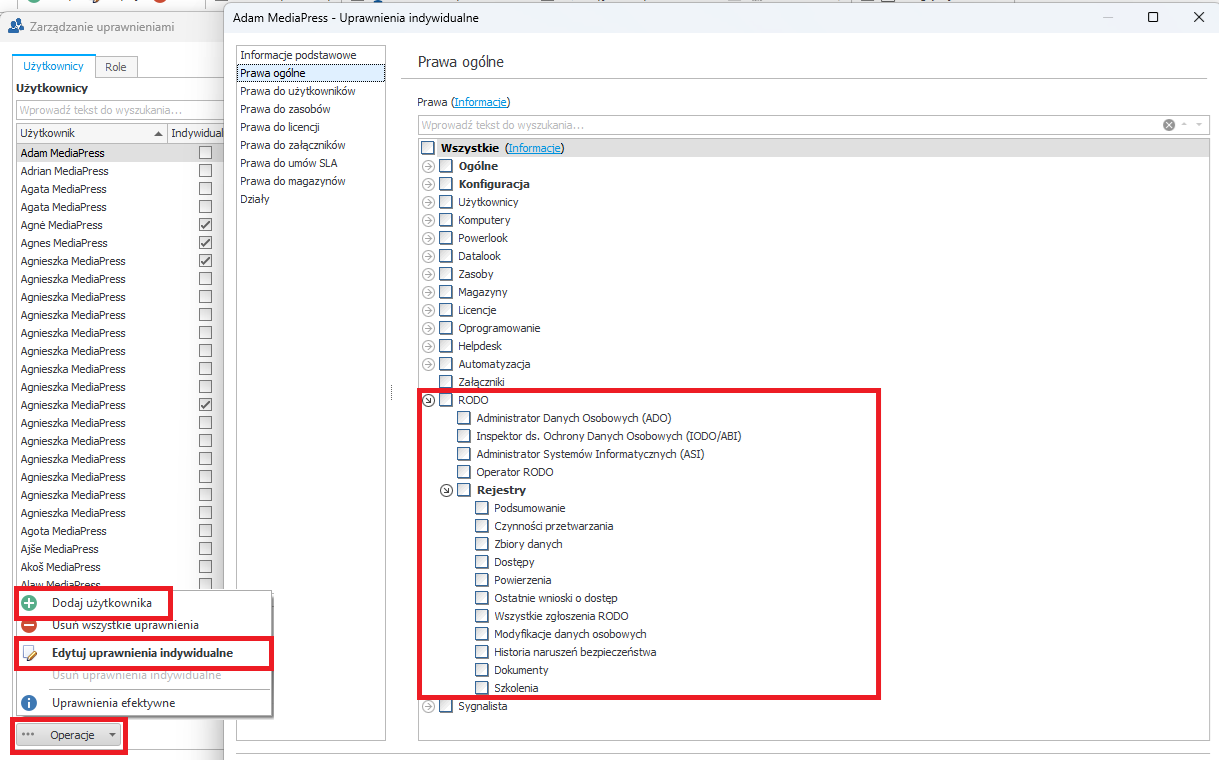Image resolution: width=1219 pixels, height=760 pixels.
Task: Click the user search input field
Action: [x=118, y=110]
